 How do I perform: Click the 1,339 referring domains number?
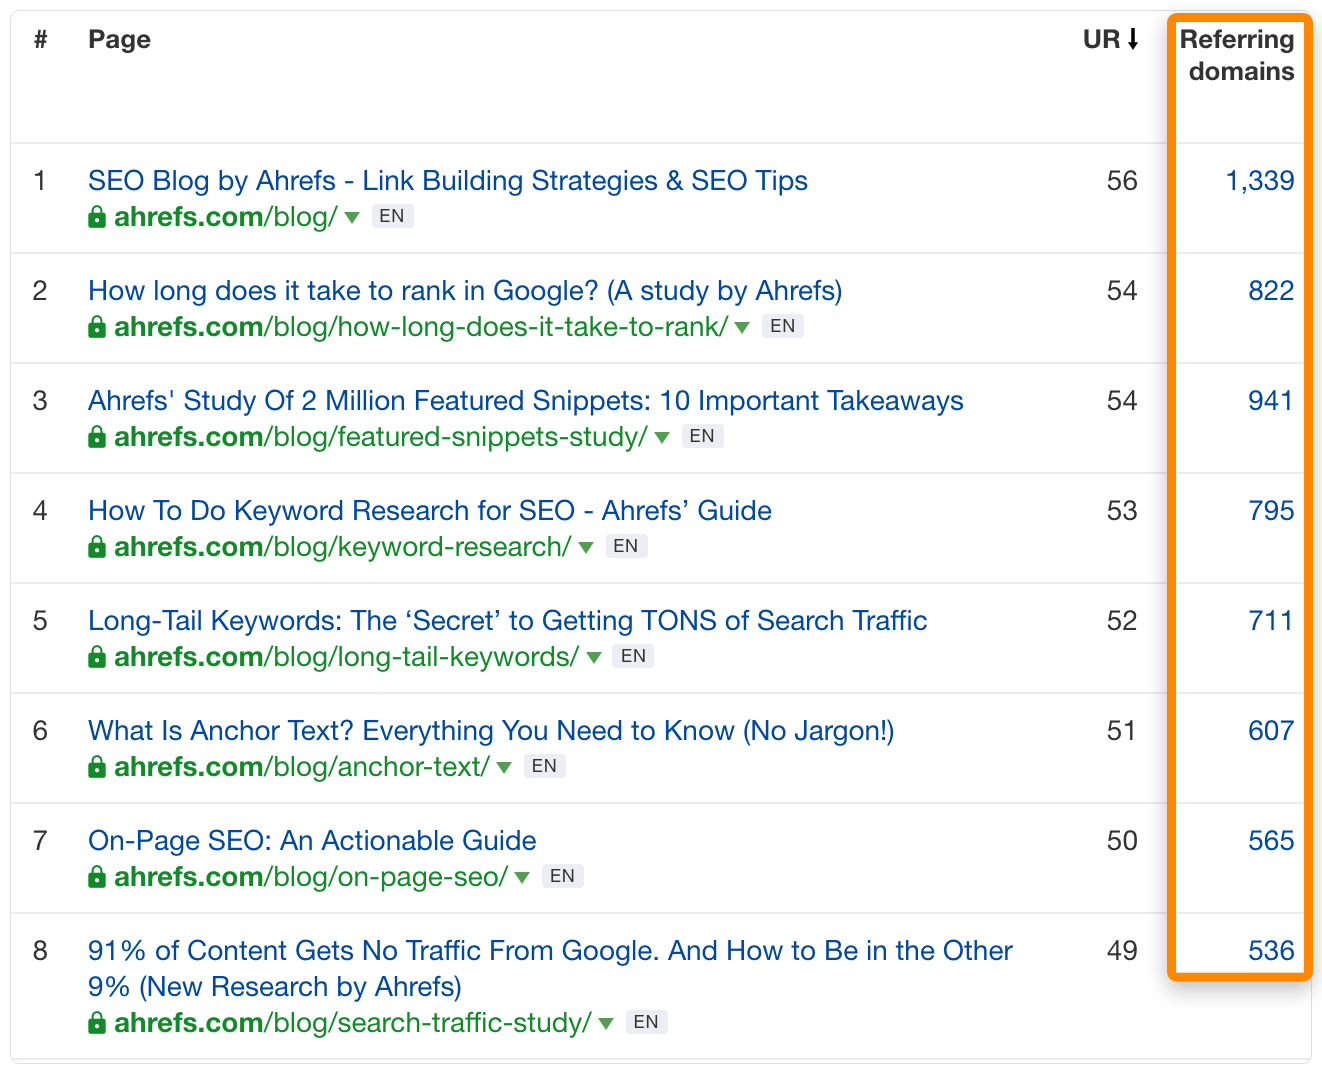[1259, 181]
